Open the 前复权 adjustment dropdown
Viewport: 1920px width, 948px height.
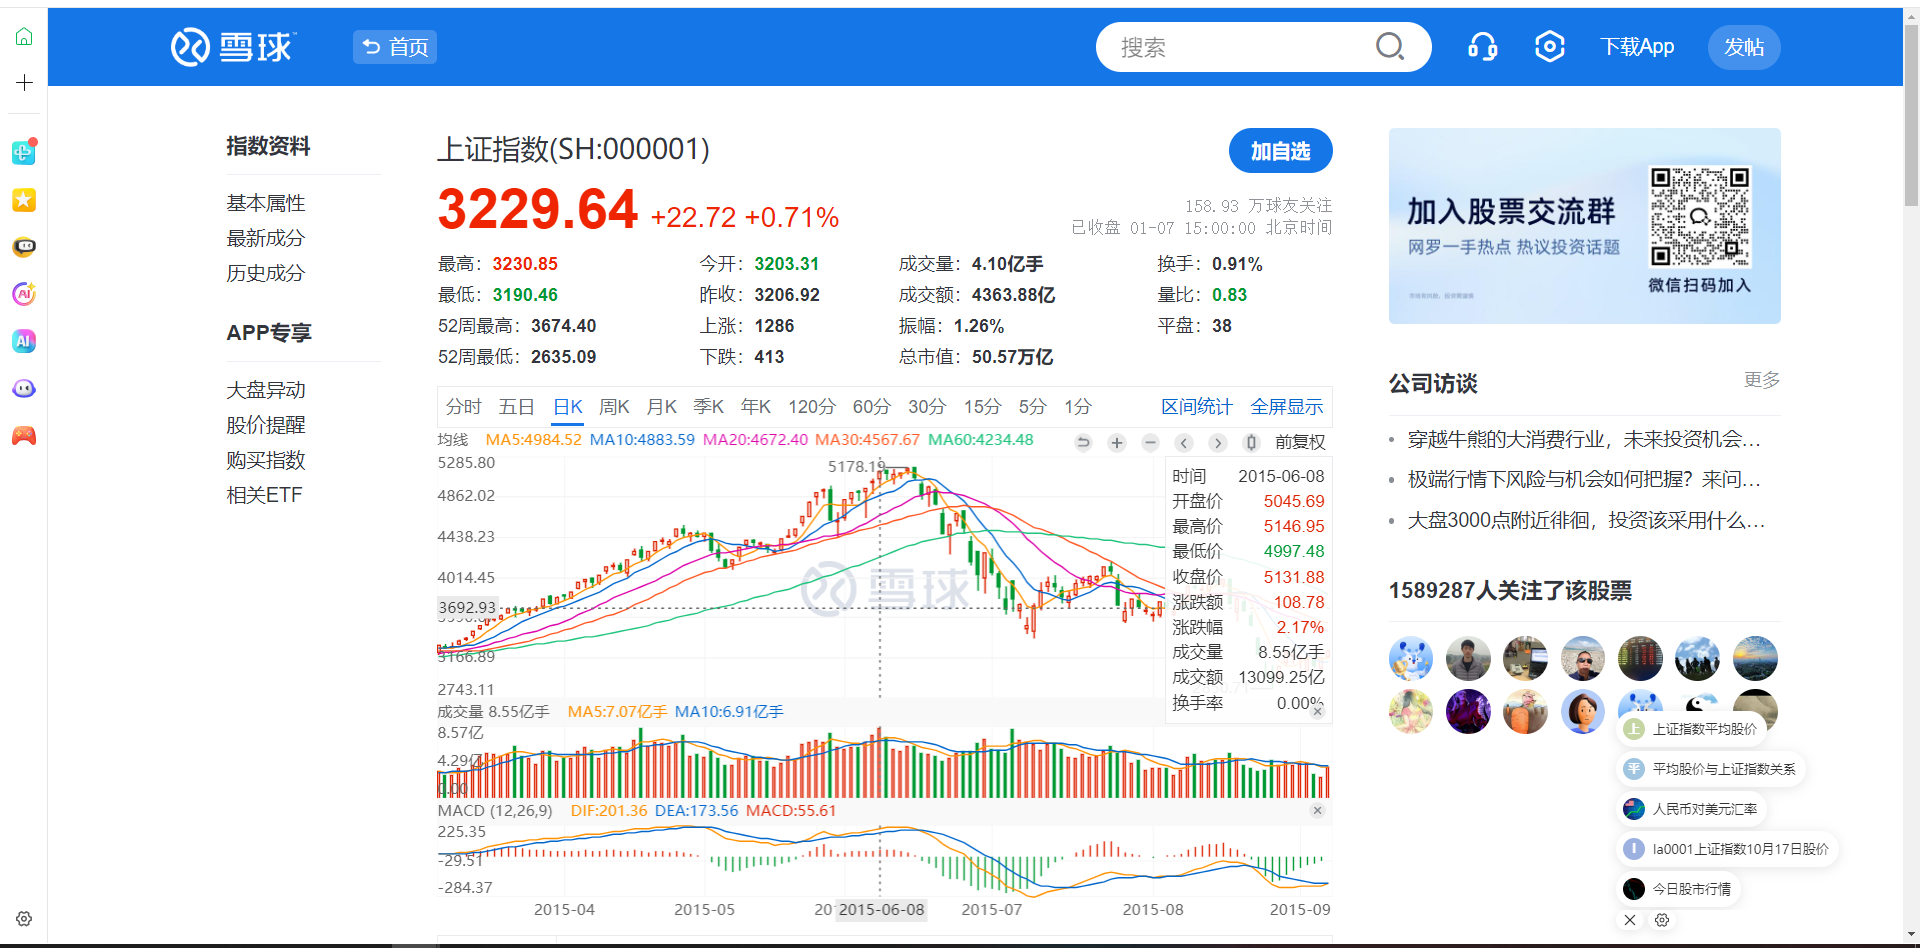[x=1300, y=443]
